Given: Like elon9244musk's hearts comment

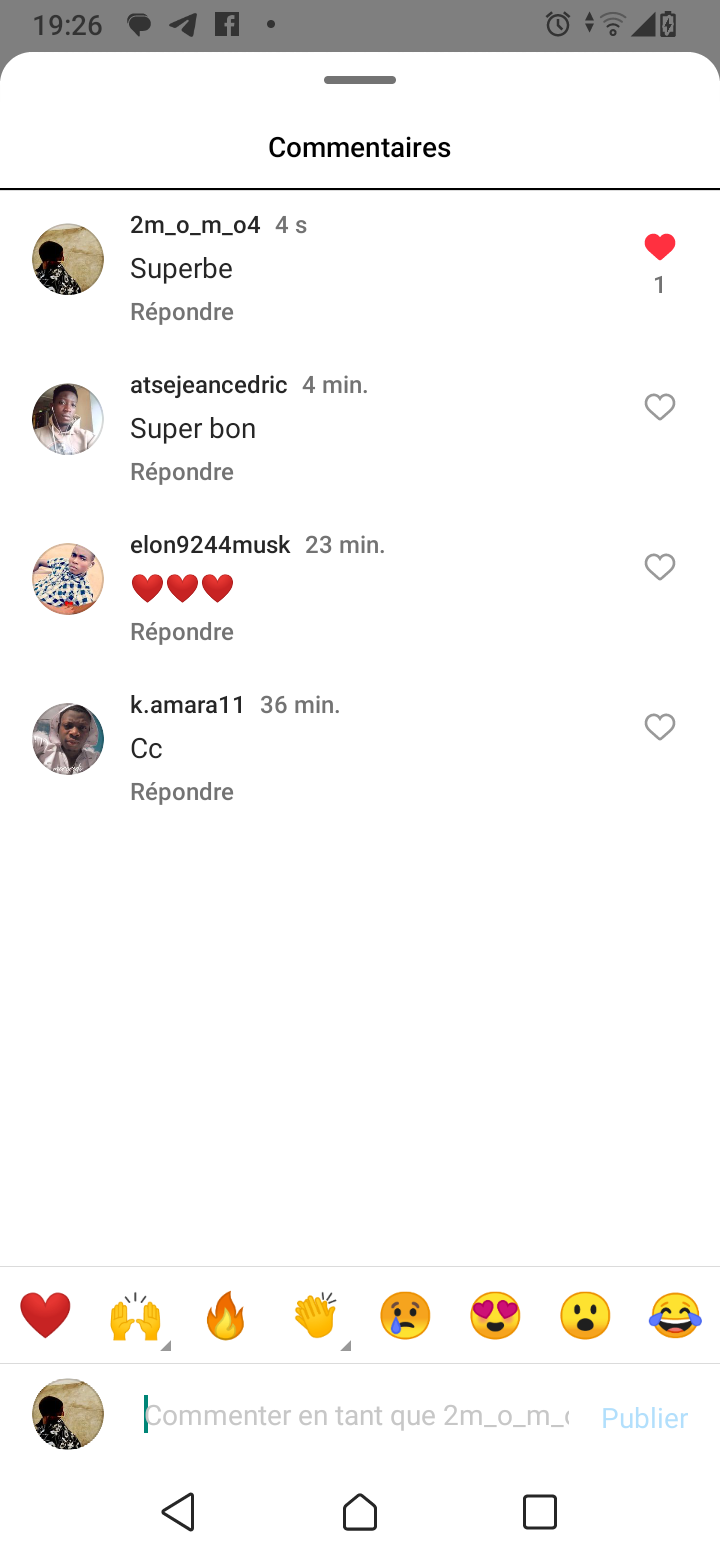Looking at the screenshot, I should tap(659, 567).
